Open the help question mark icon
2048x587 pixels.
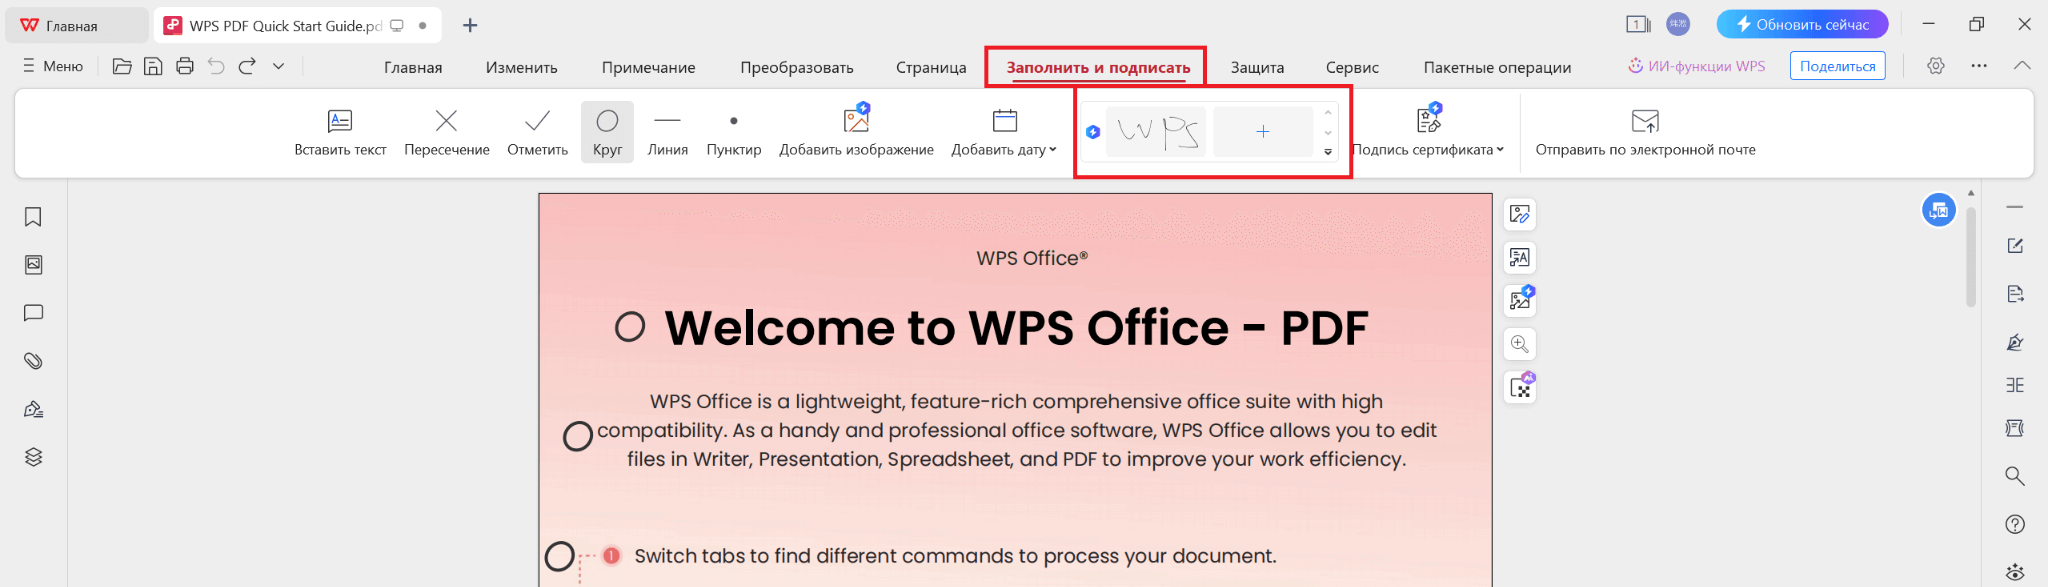click(2015, 524)
